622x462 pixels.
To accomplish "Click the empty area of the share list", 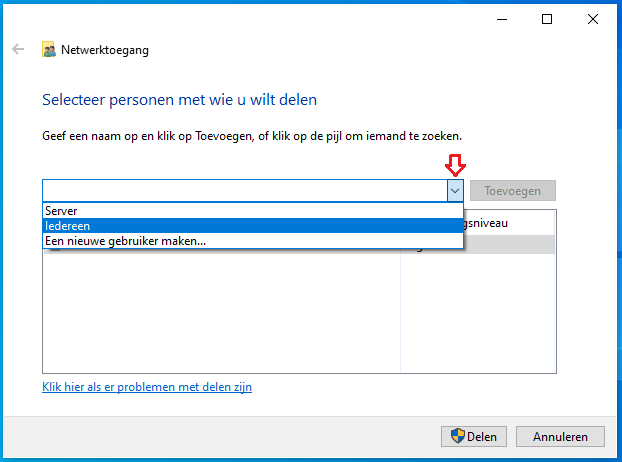I will coord(221,311).
